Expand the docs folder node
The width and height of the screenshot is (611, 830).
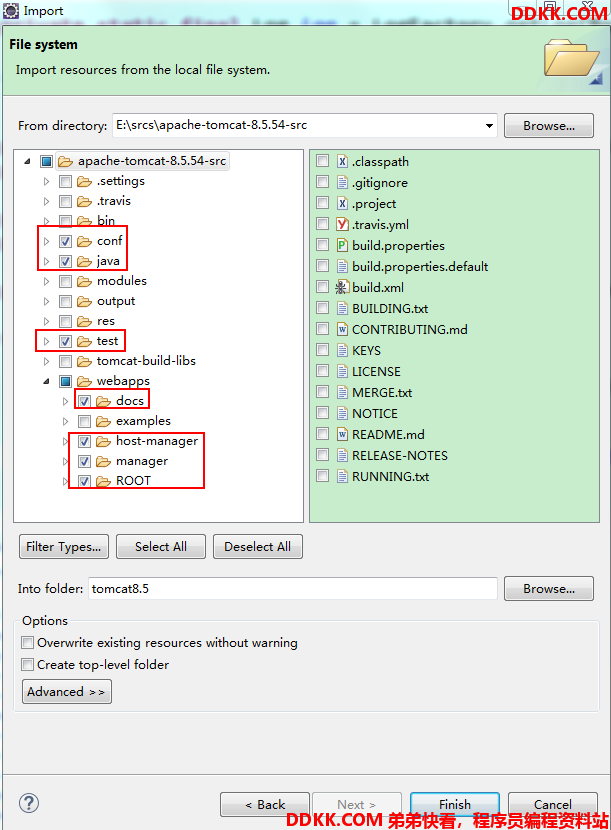pos(66,401)
